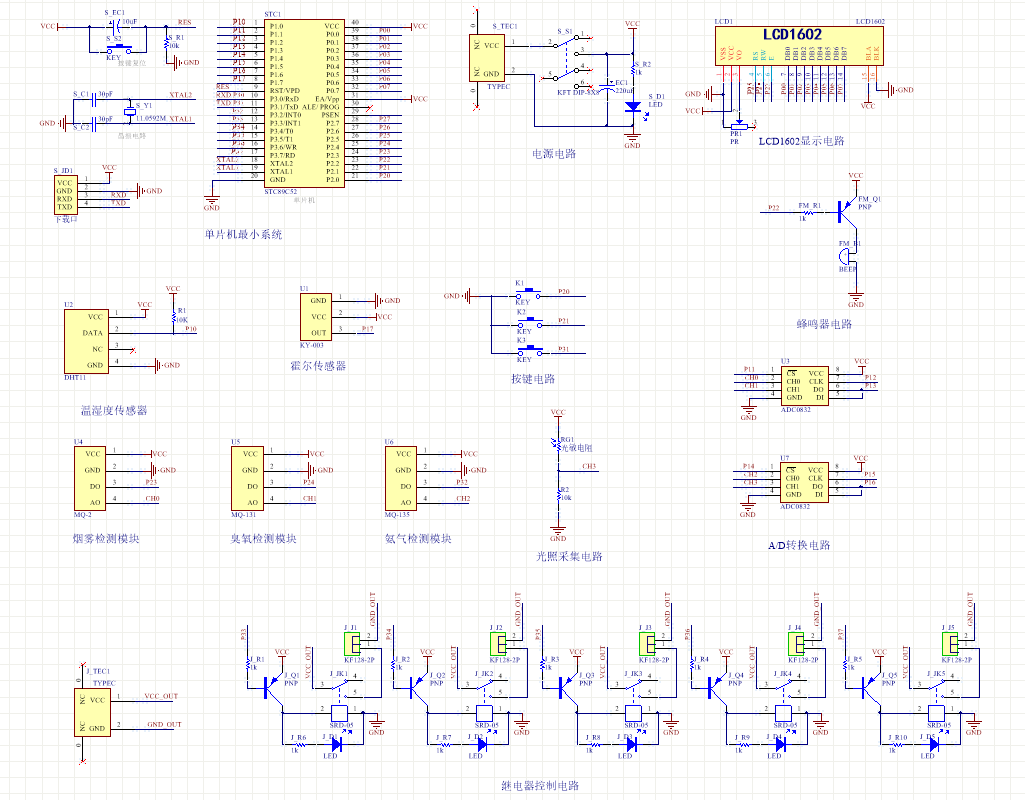This screenshot has height=800, width=1025.
Task: Click the "按键电路" caption
Action: click(533, 379)
